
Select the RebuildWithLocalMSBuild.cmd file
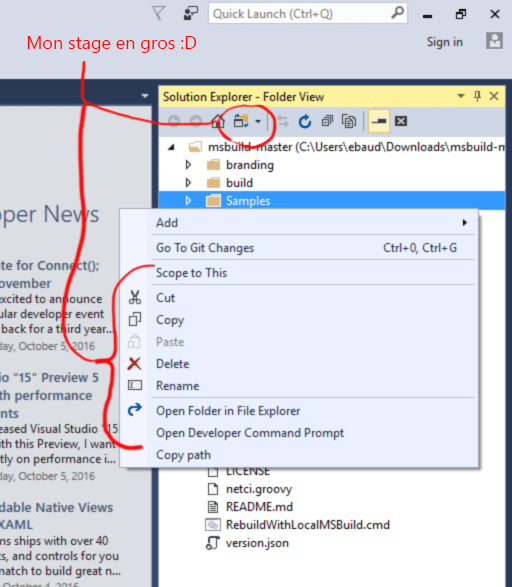click(308, 525)
